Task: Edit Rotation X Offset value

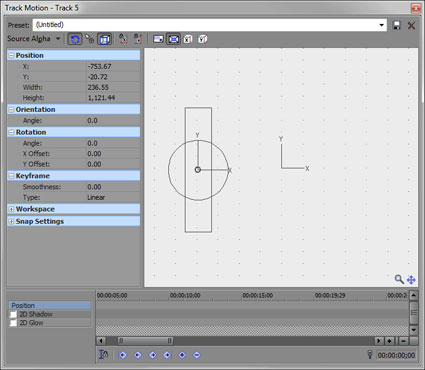Action: tap(113, 154)
